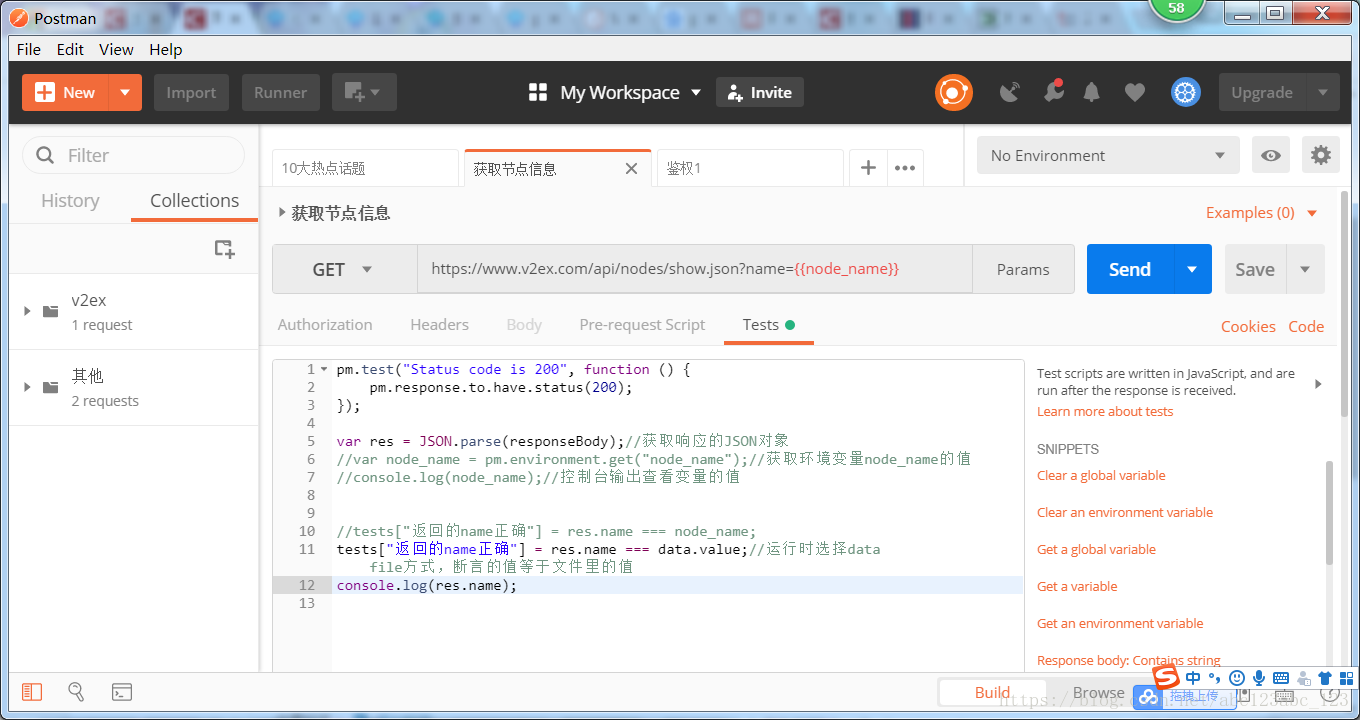Send the request
This screenshot has height=720, width=1360.
point(1130,269)
